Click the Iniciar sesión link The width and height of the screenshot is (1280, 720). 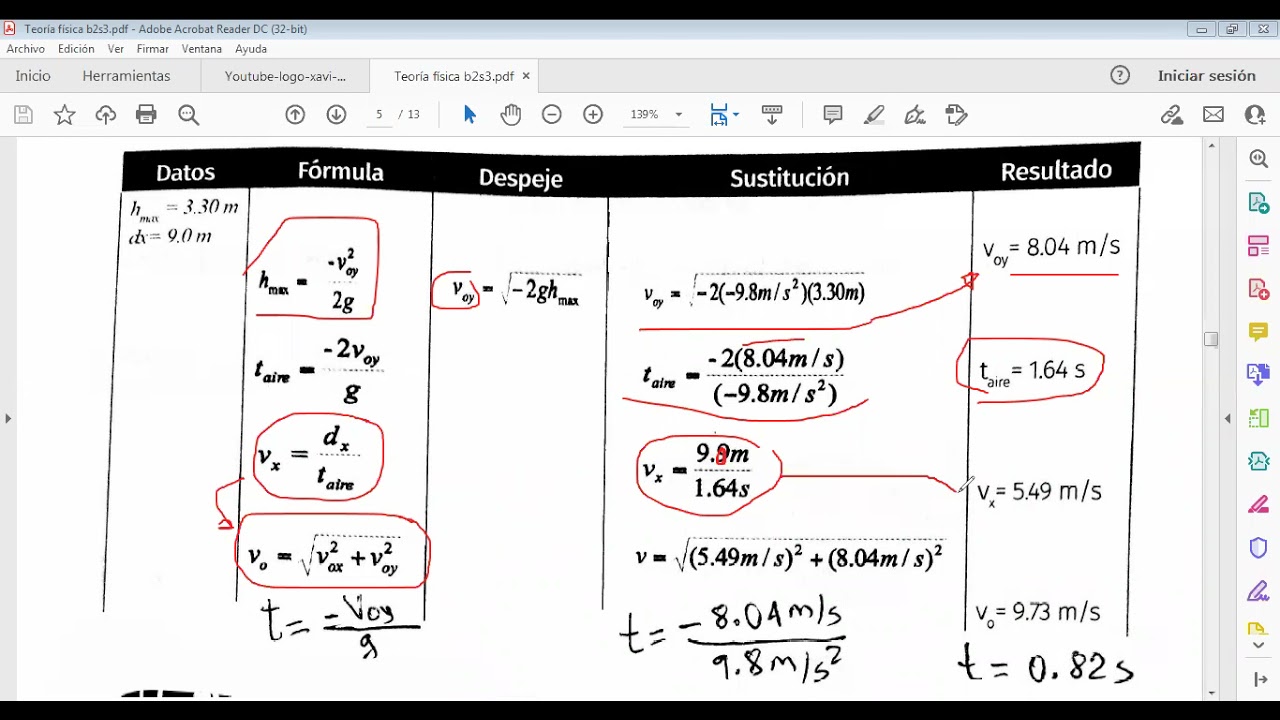1206,75
